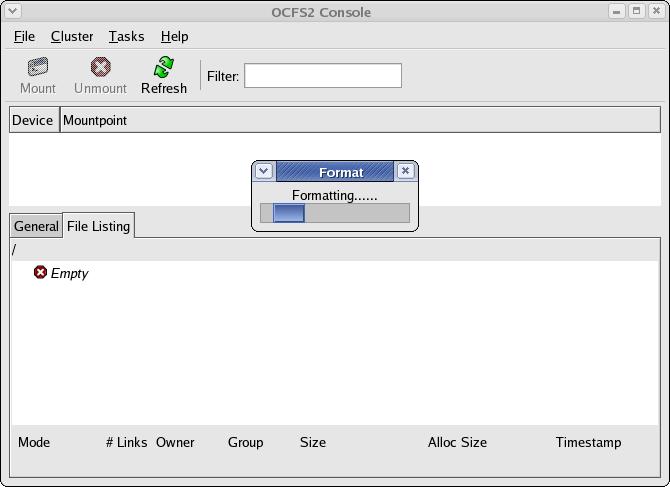Sort by the Mountpoint column header
This screenshot has width=670, height=487.
(360, 120)
